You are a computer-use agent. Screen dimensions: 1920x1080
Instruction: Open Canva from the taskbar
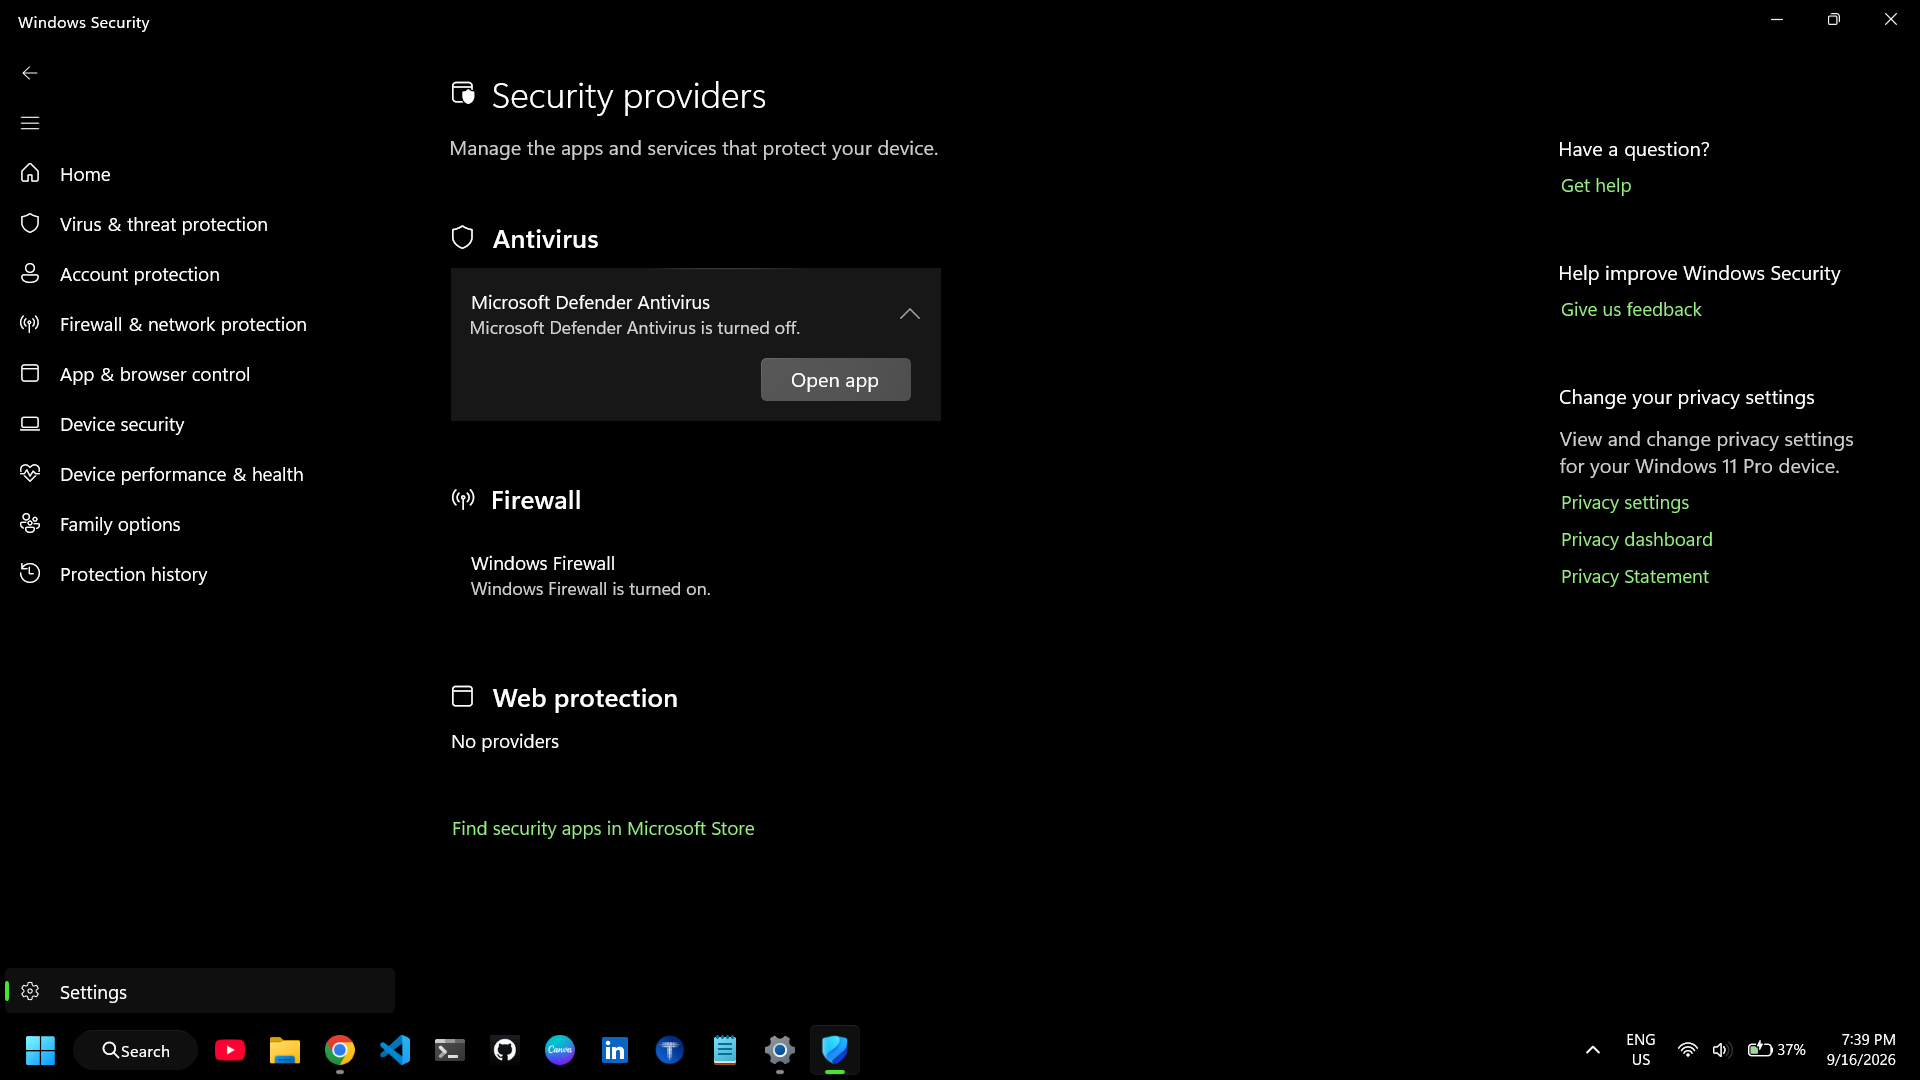pos(560,1050)
